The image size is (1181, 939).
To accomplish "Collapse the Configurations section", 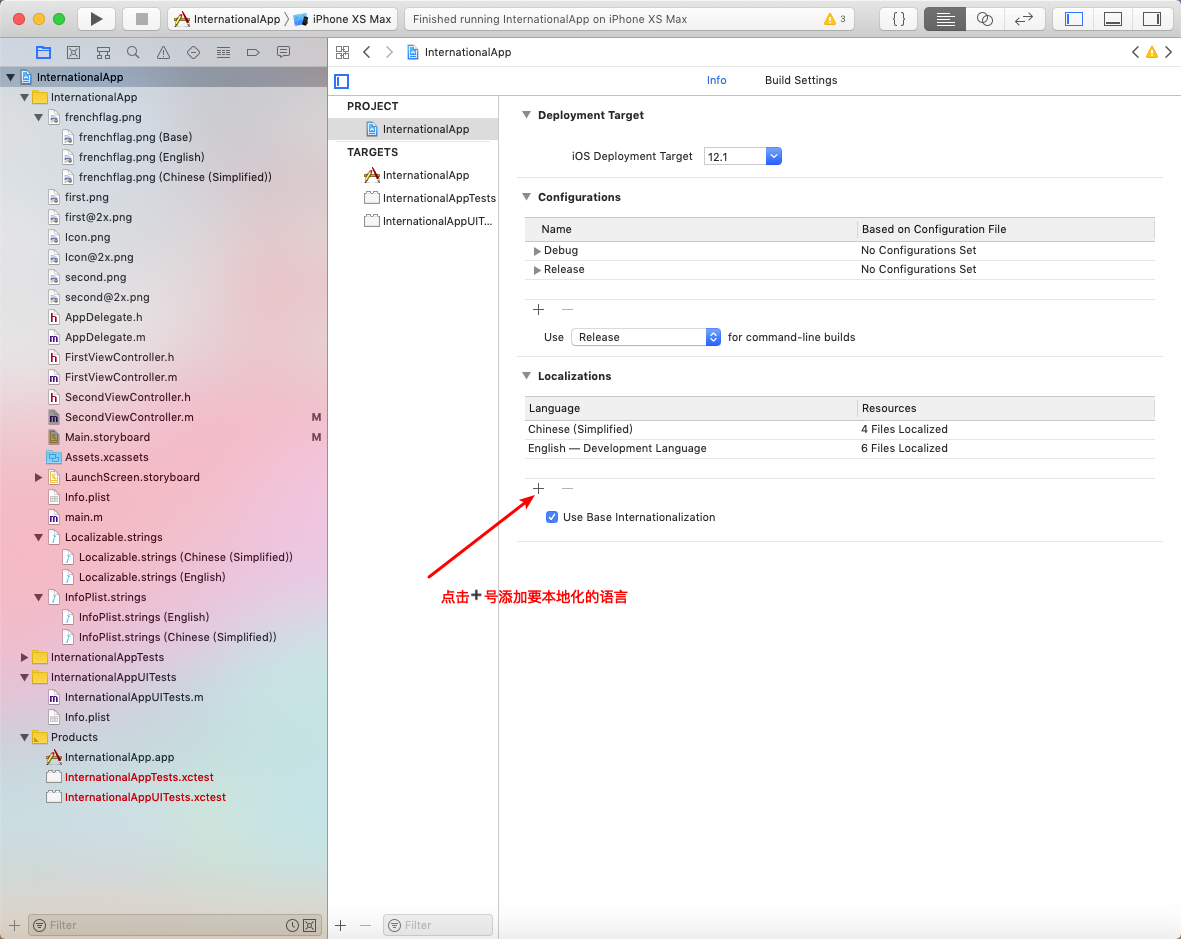I will [526, 197].
